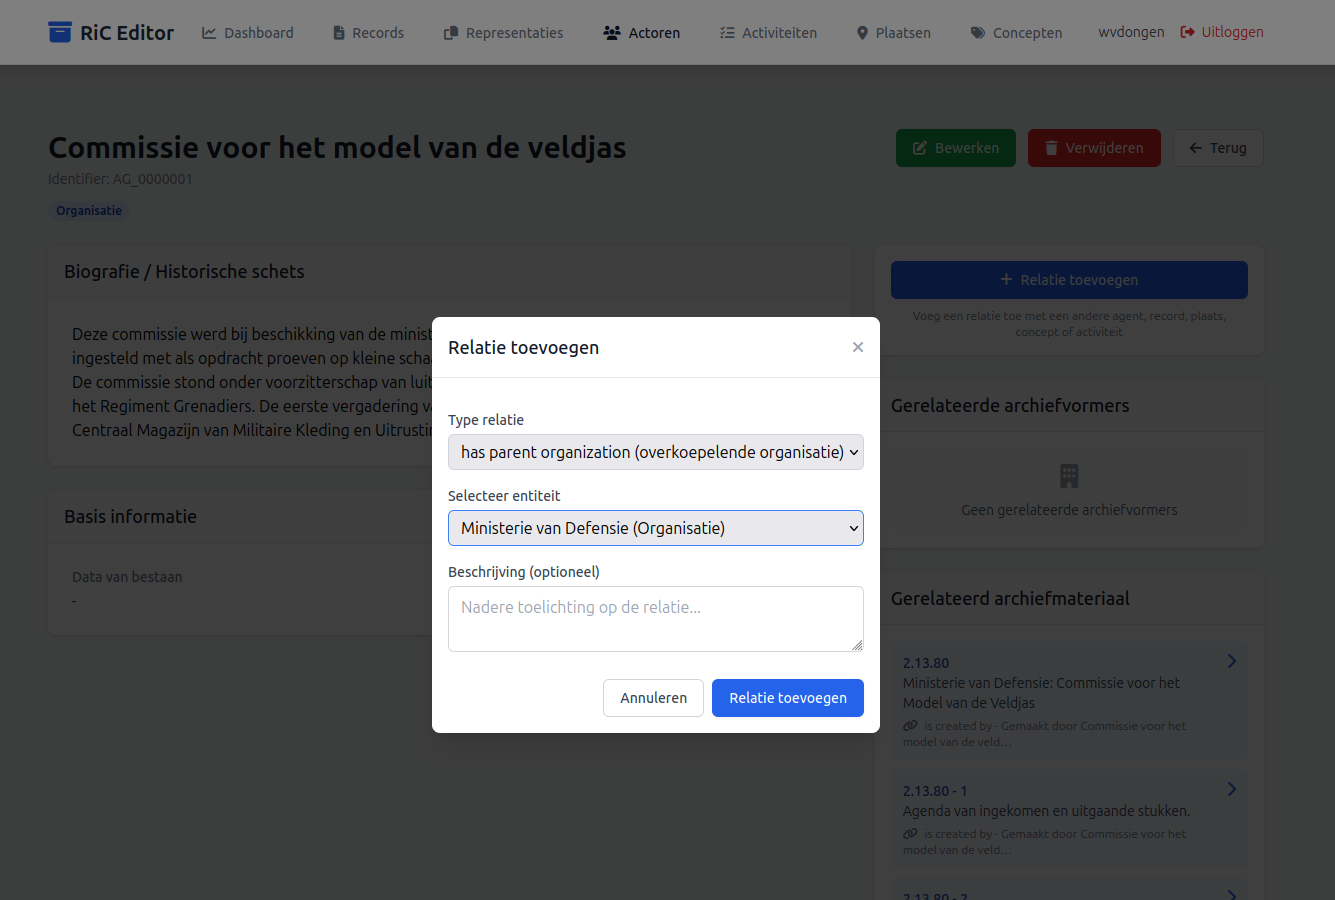Click the Records document icon
This screenshot has width=1335, height=900.
click(x=339, y=33)
